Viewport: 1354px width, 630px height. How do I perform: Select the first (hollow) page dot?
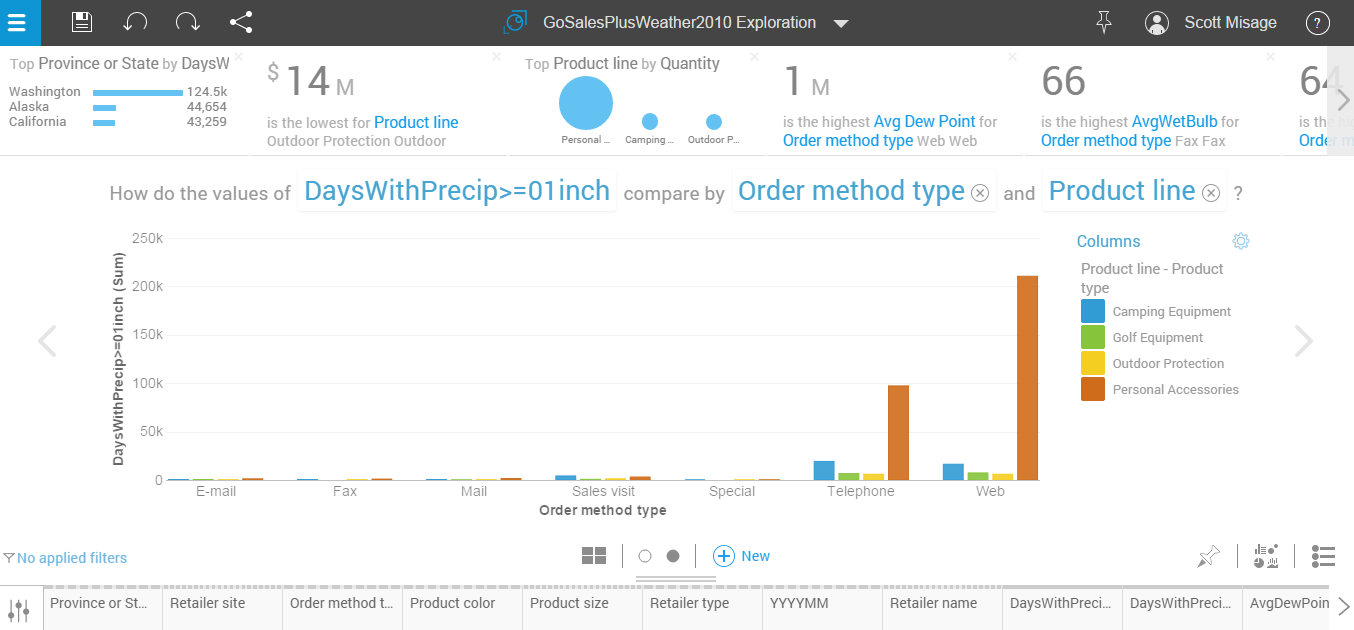[645, 556]
